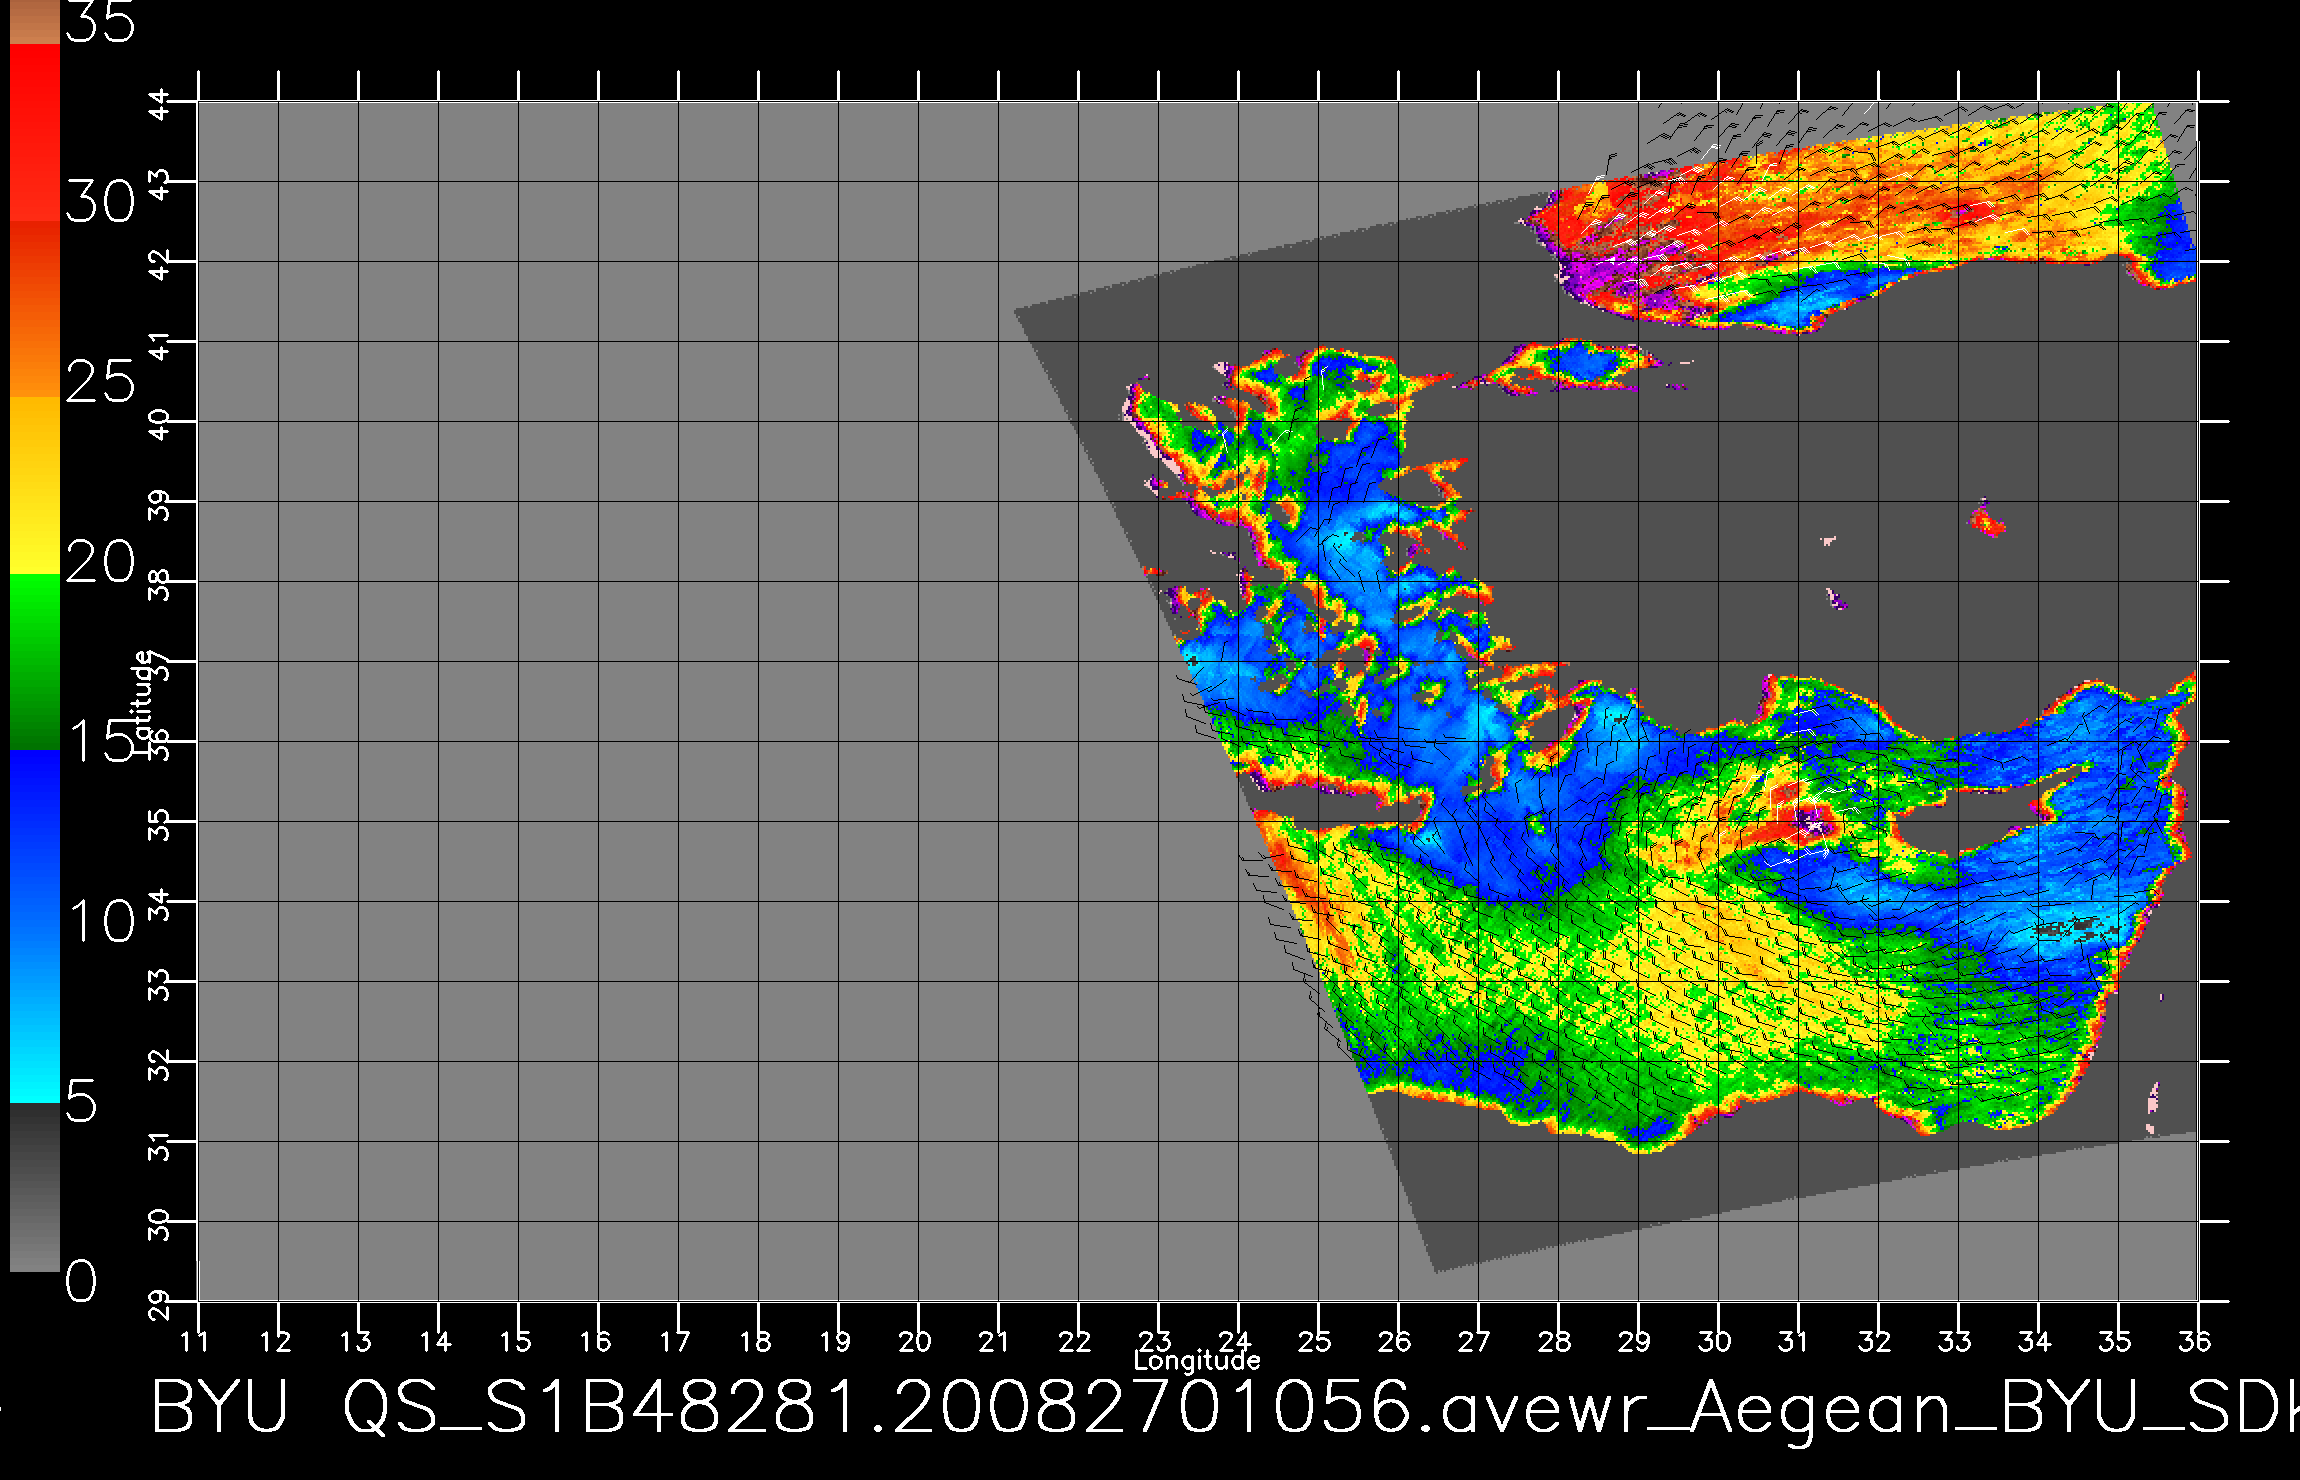Click longitude tick label 19
The height and width of the screenshot is (1480, 2300).
(x=836, y=1341)
